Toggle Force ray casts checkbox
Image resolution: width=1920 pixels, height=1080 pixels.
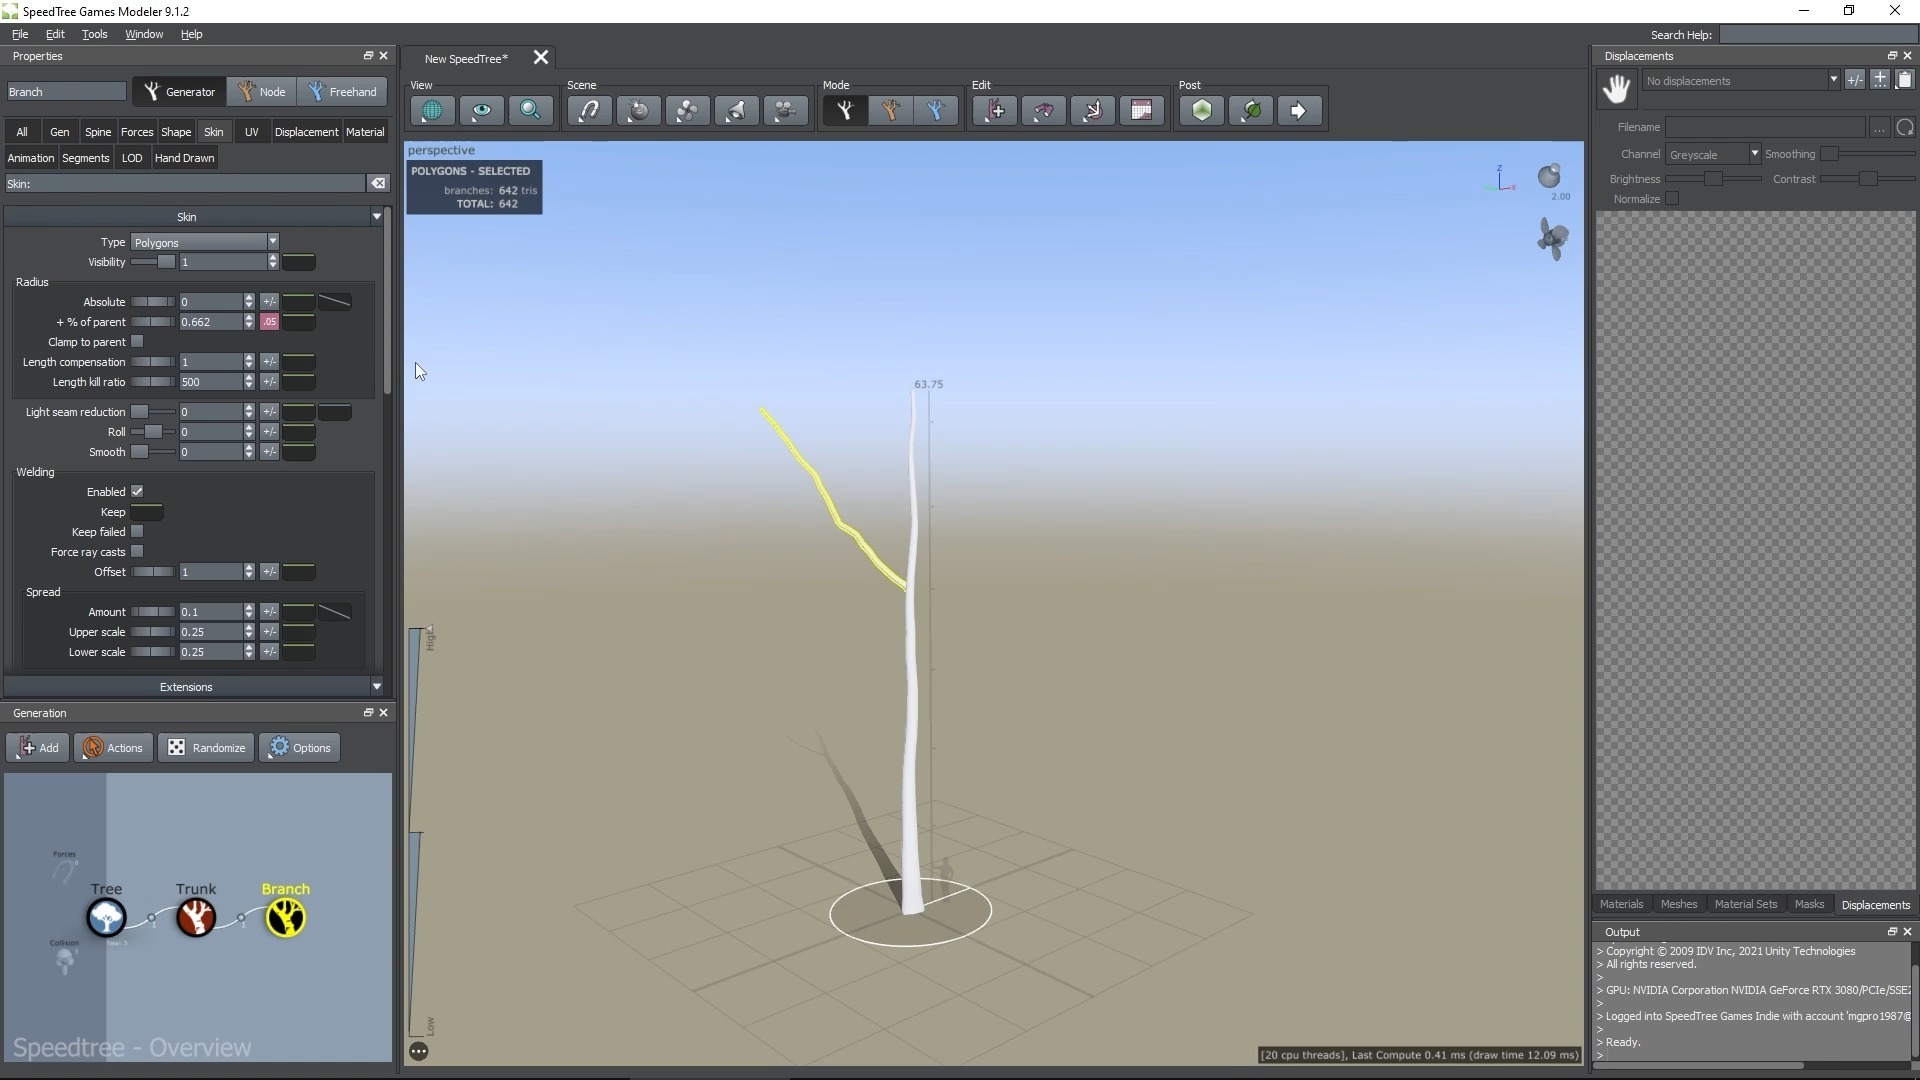[x=137, y=552]
